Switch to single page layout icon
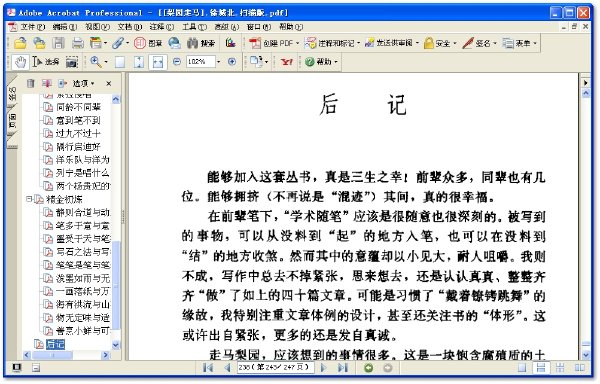600x384 pixels. (522, 368)
